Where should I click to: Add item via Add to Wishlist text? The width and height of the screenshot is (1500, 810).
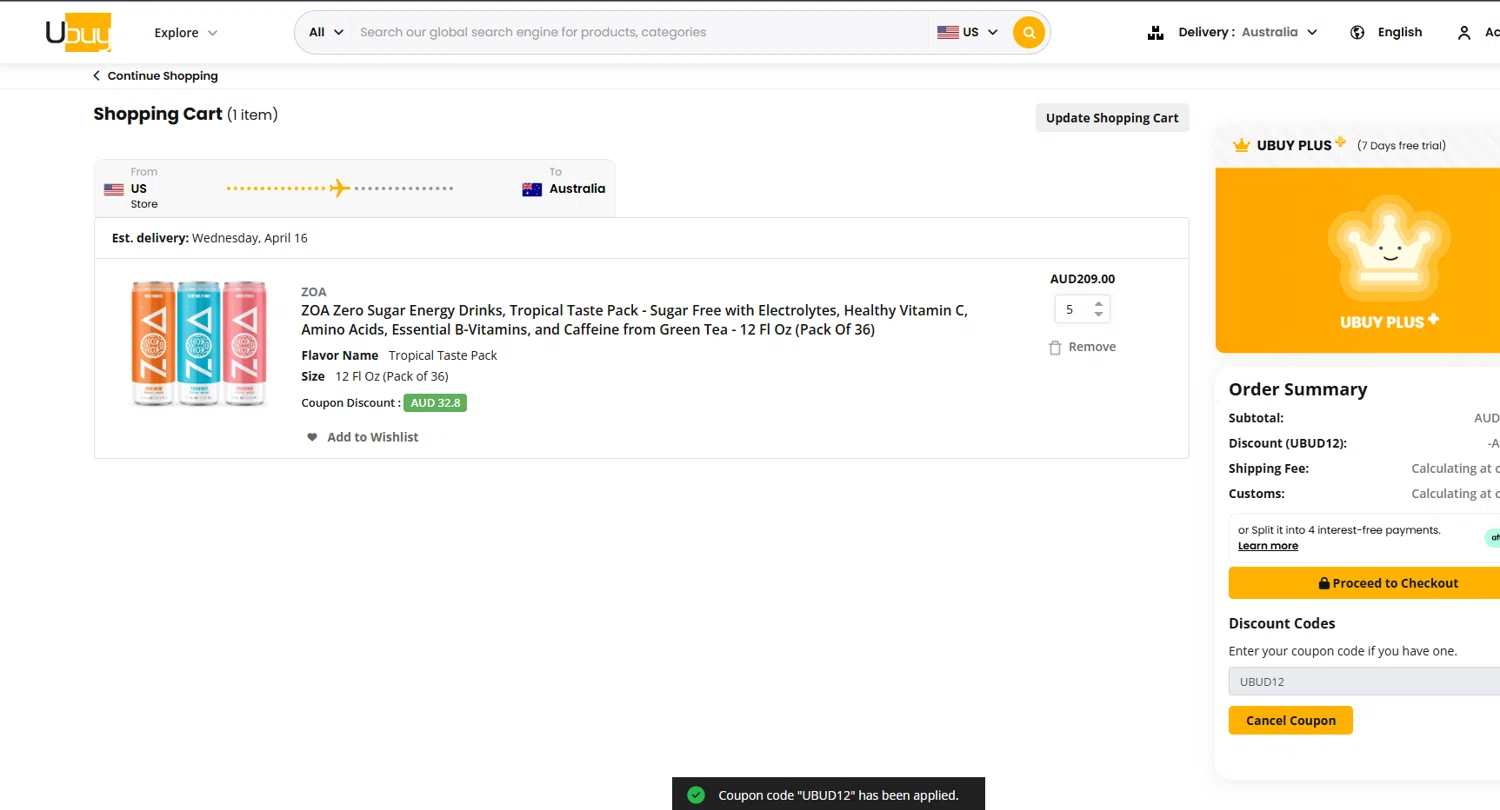click(x=372, y=437)
